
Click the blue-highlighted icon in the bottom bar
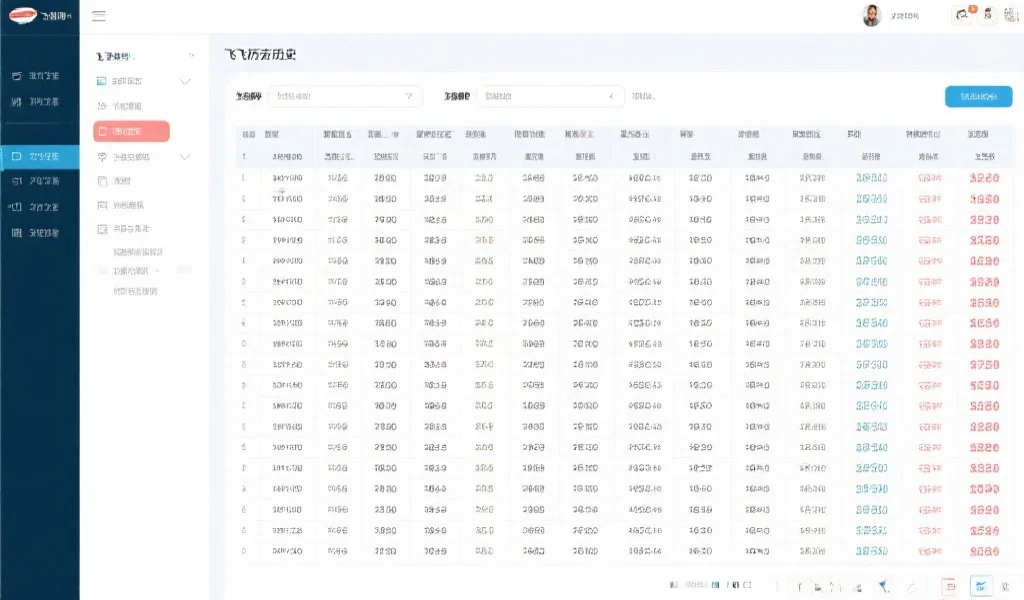pos(980,586)
